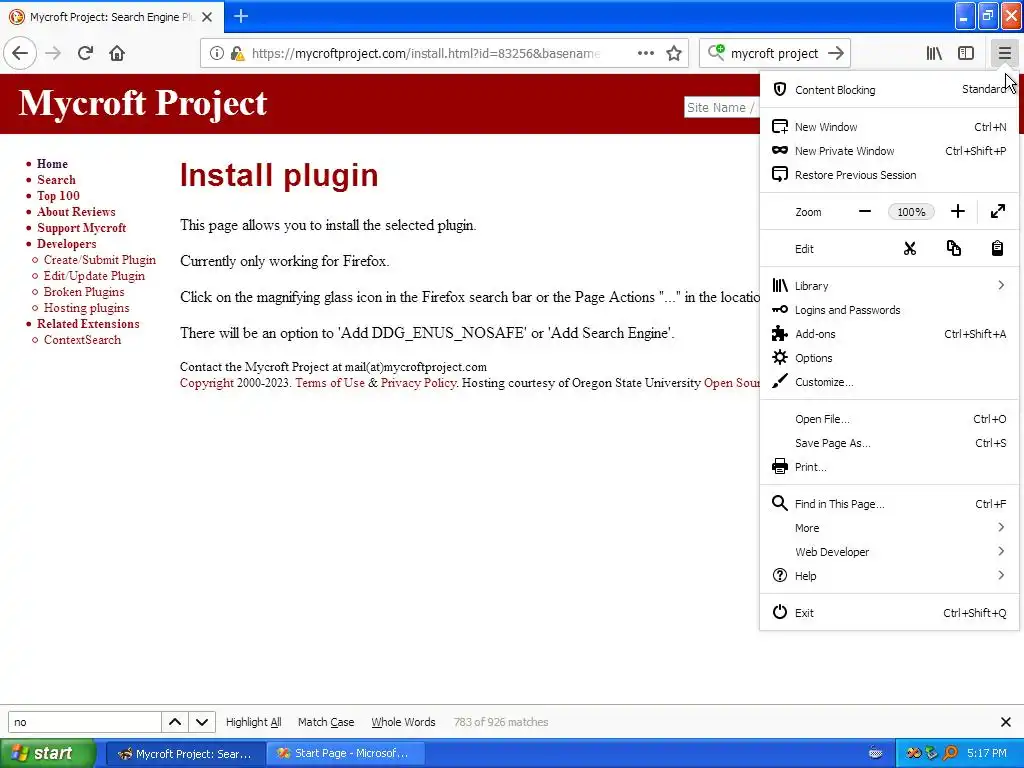Follow the About Reviews link
The width and height of the screenshot is (1024, 768).
[x=76, y=212]
